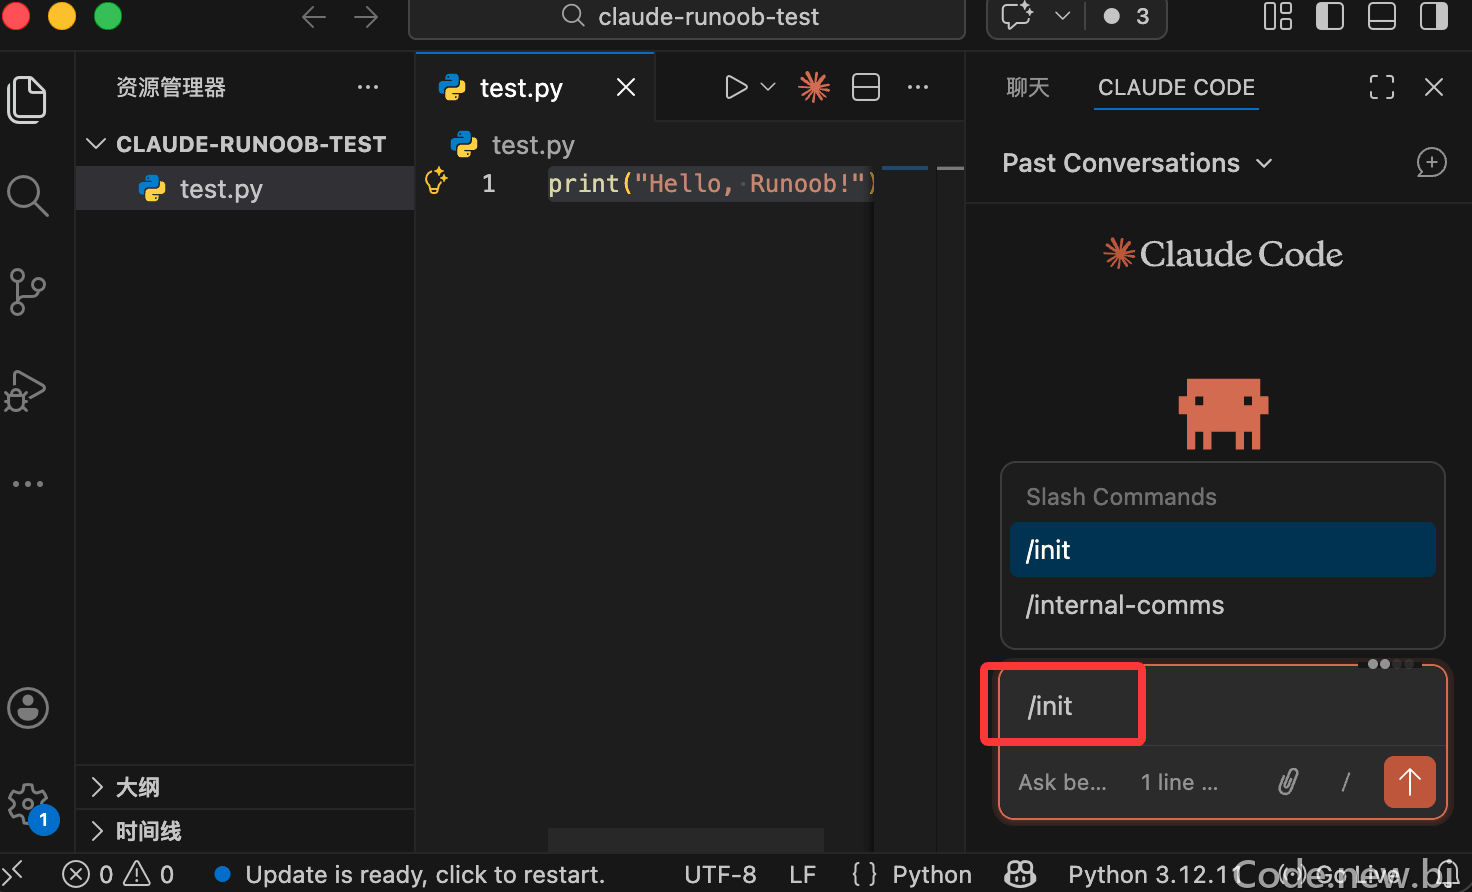Customize layout icon in title bar
The image size is (1472, 892).
coord(1278,17)
